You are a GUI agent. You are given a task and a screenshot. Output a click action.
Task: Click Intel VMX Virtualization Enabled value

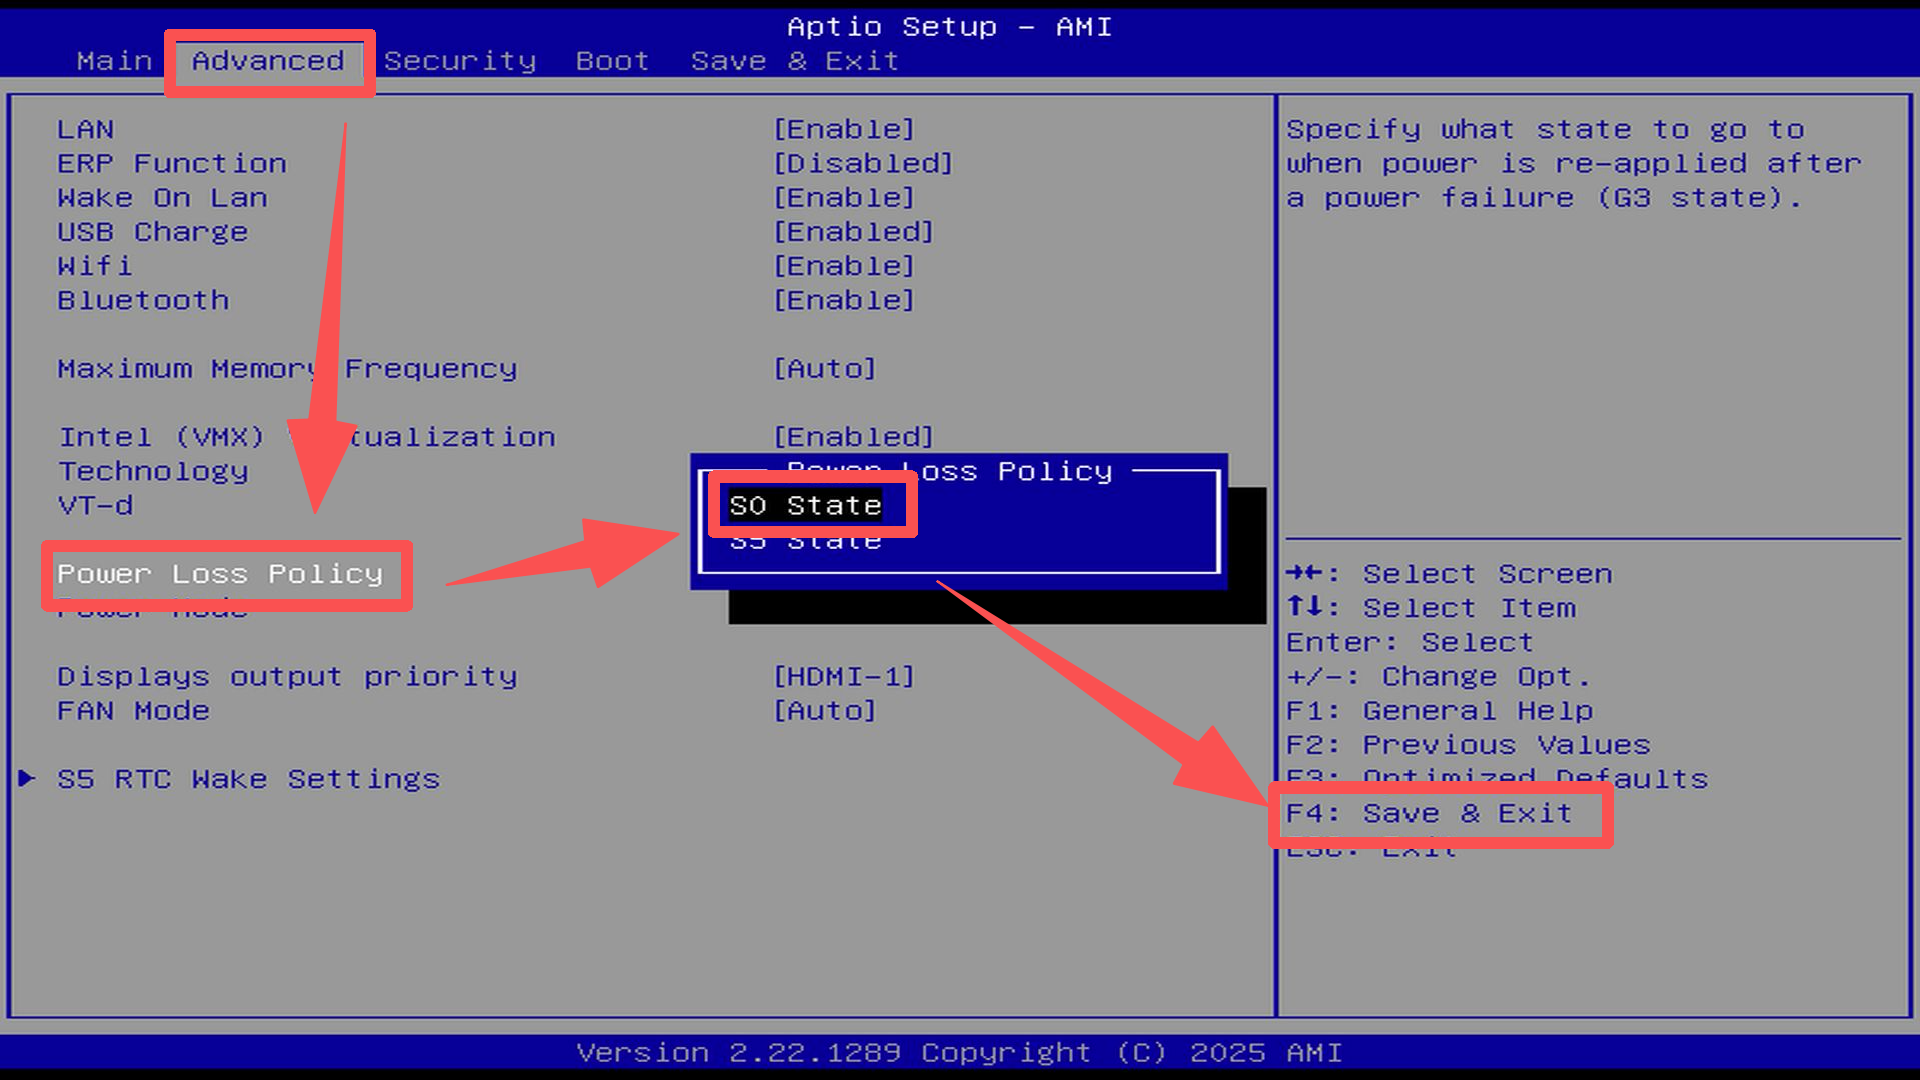click(853, 437)
